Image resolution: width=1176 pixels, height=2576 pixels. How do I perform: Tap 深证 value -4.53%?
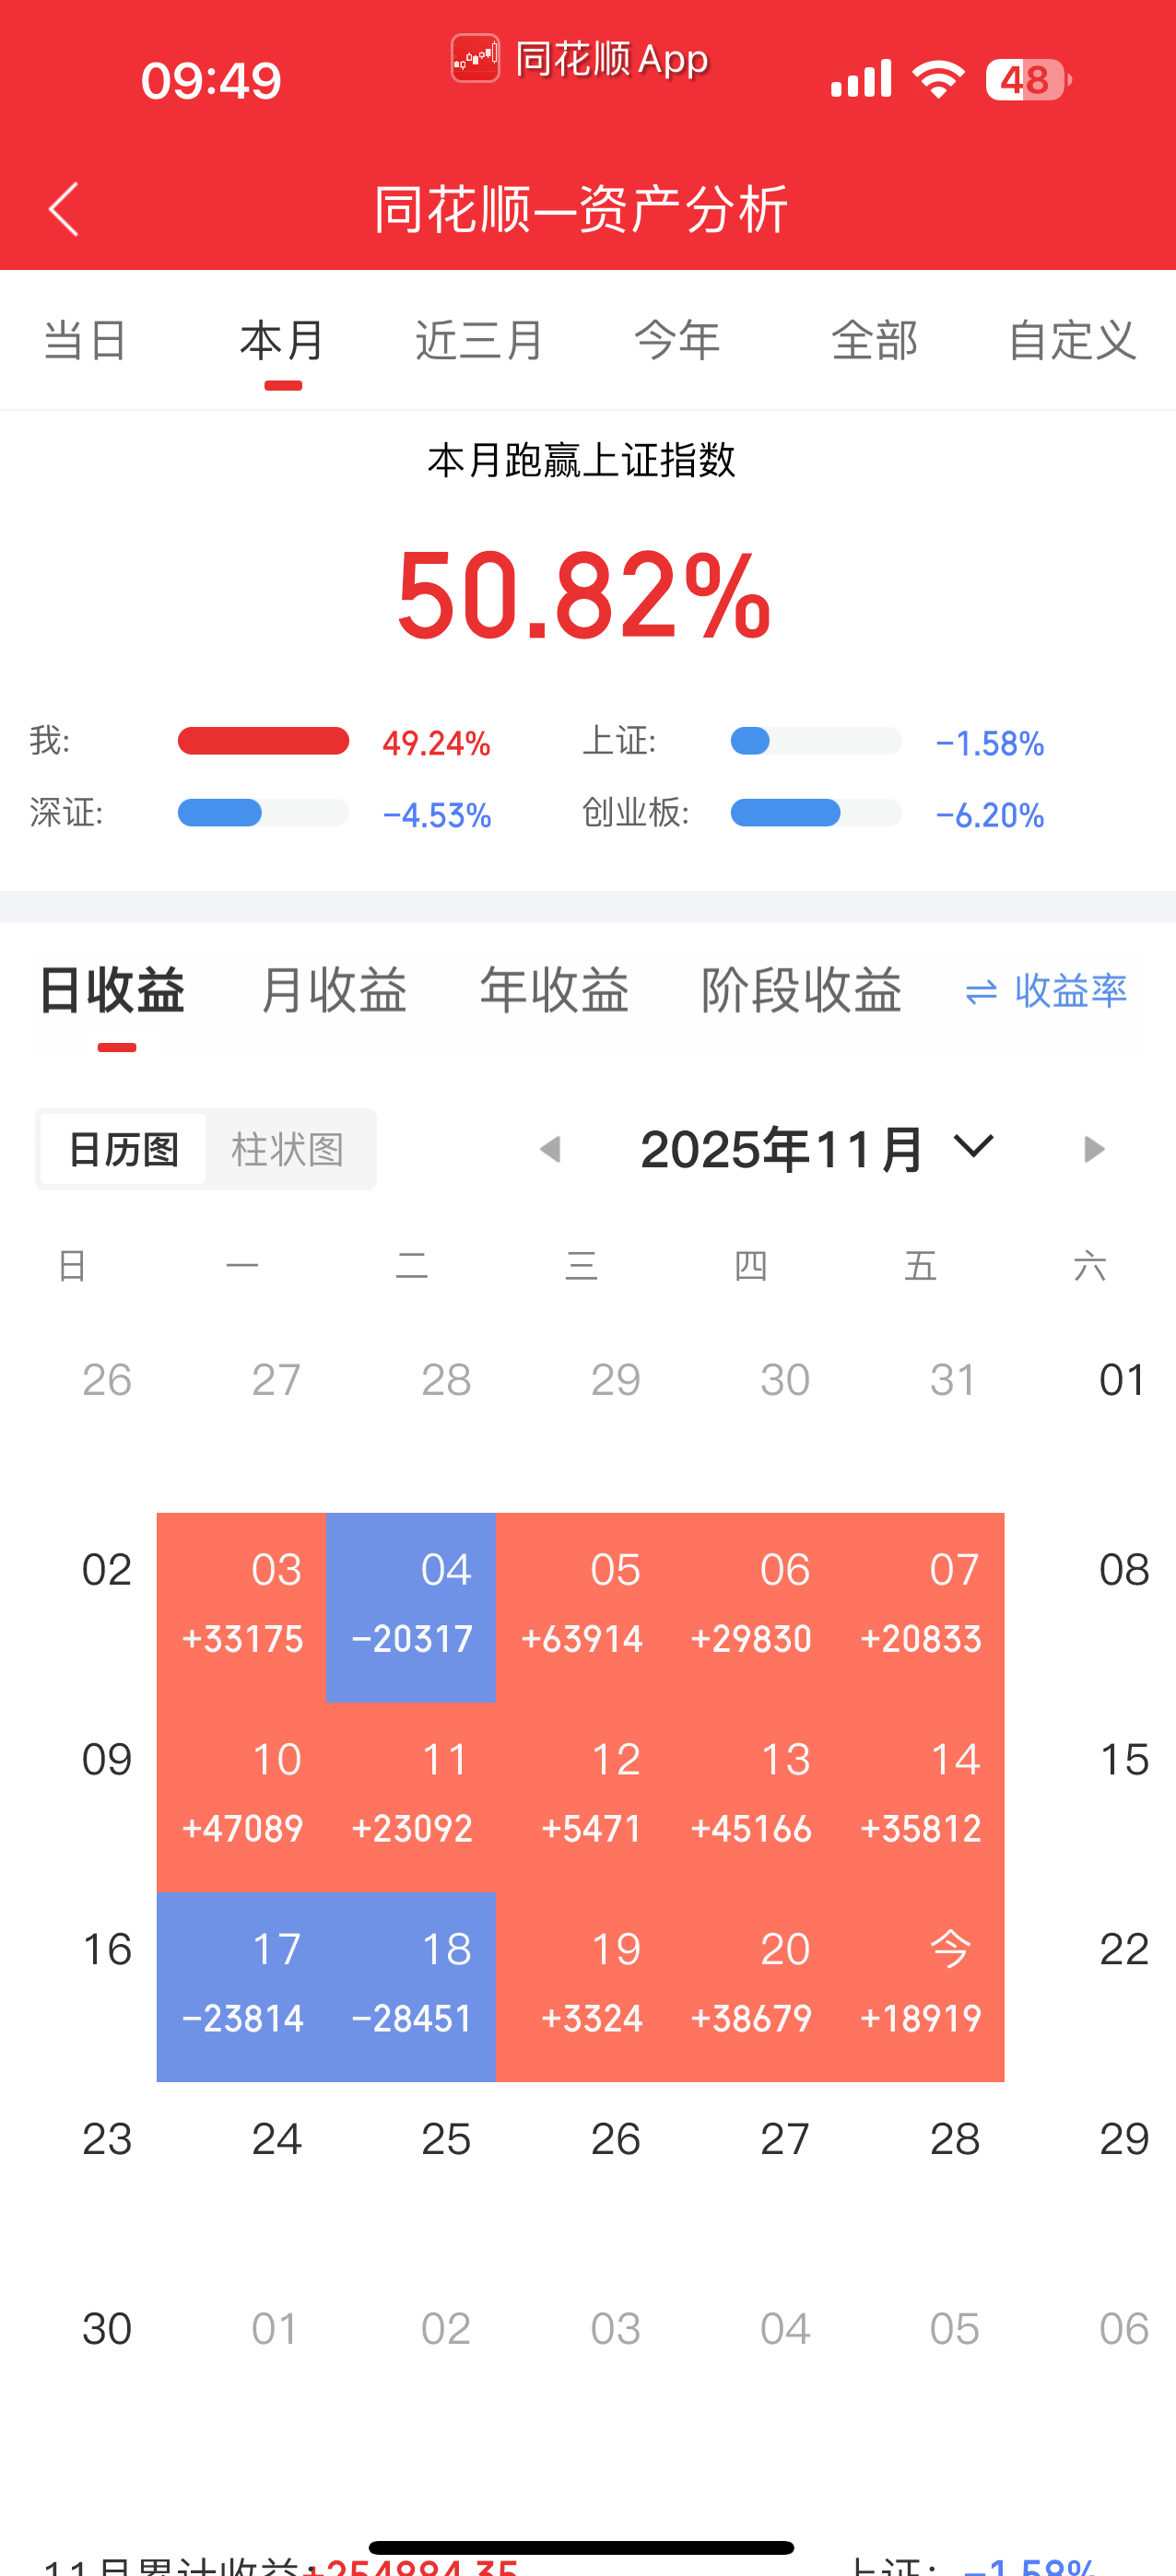point(437,815)
